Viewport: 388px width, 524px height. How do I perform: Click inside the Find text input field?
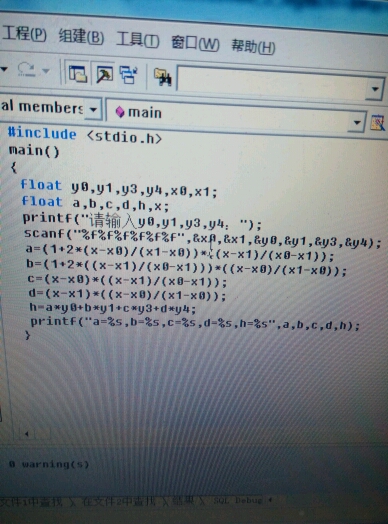click(272, 82)
